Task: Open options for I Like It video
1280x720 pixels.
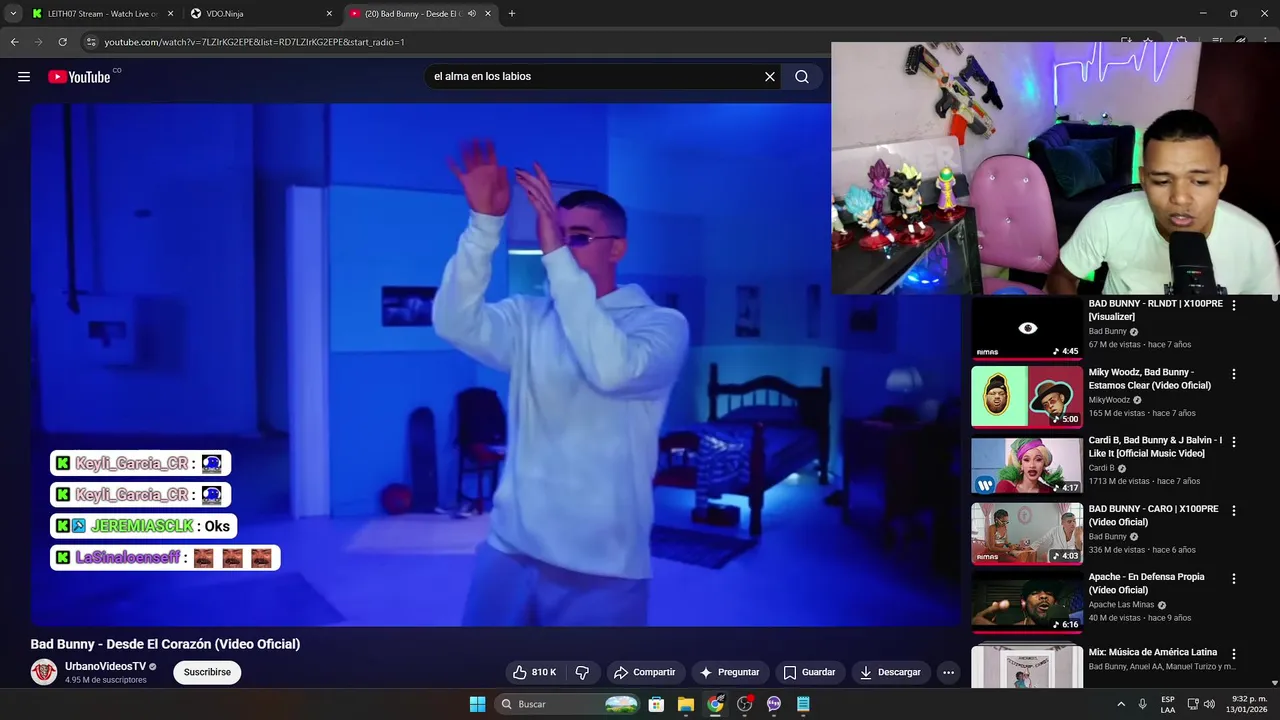Action: (1233, 442)
